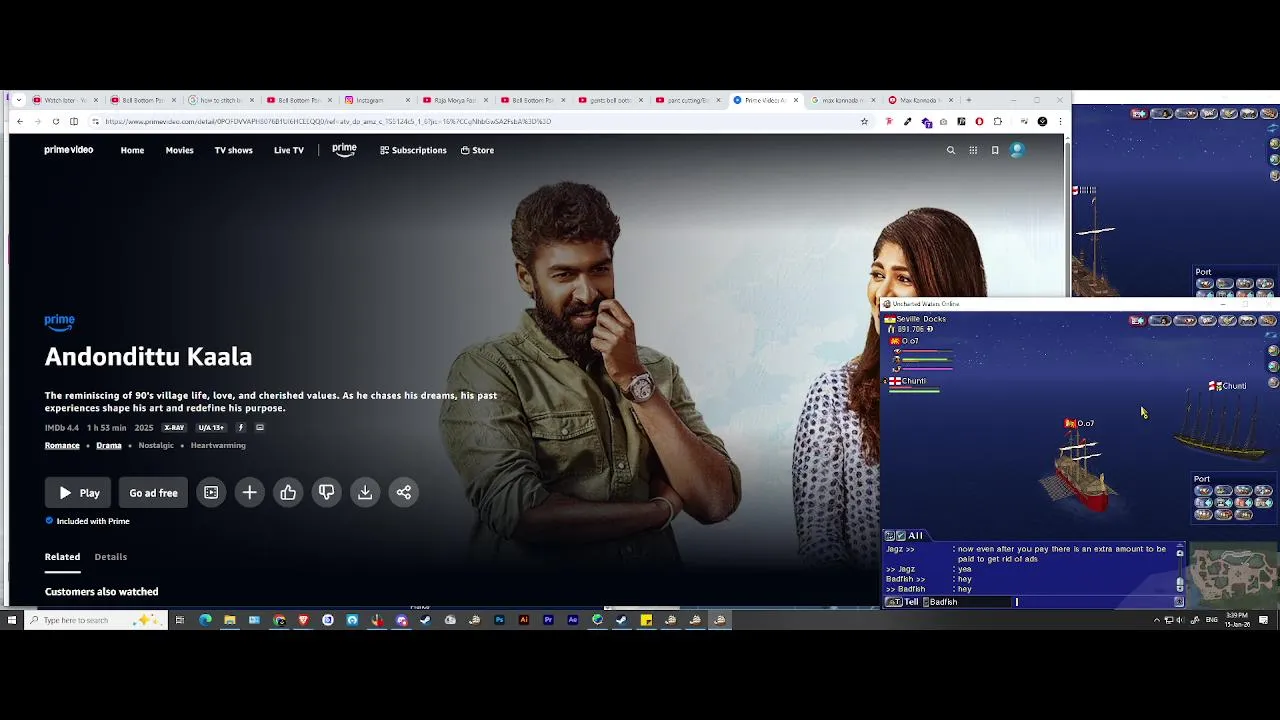Viewport: 1280px width, 720px height.
Task: Click rightmost top menu icon in front game window
Action: pyautogui.click(x=1268, y=321)
